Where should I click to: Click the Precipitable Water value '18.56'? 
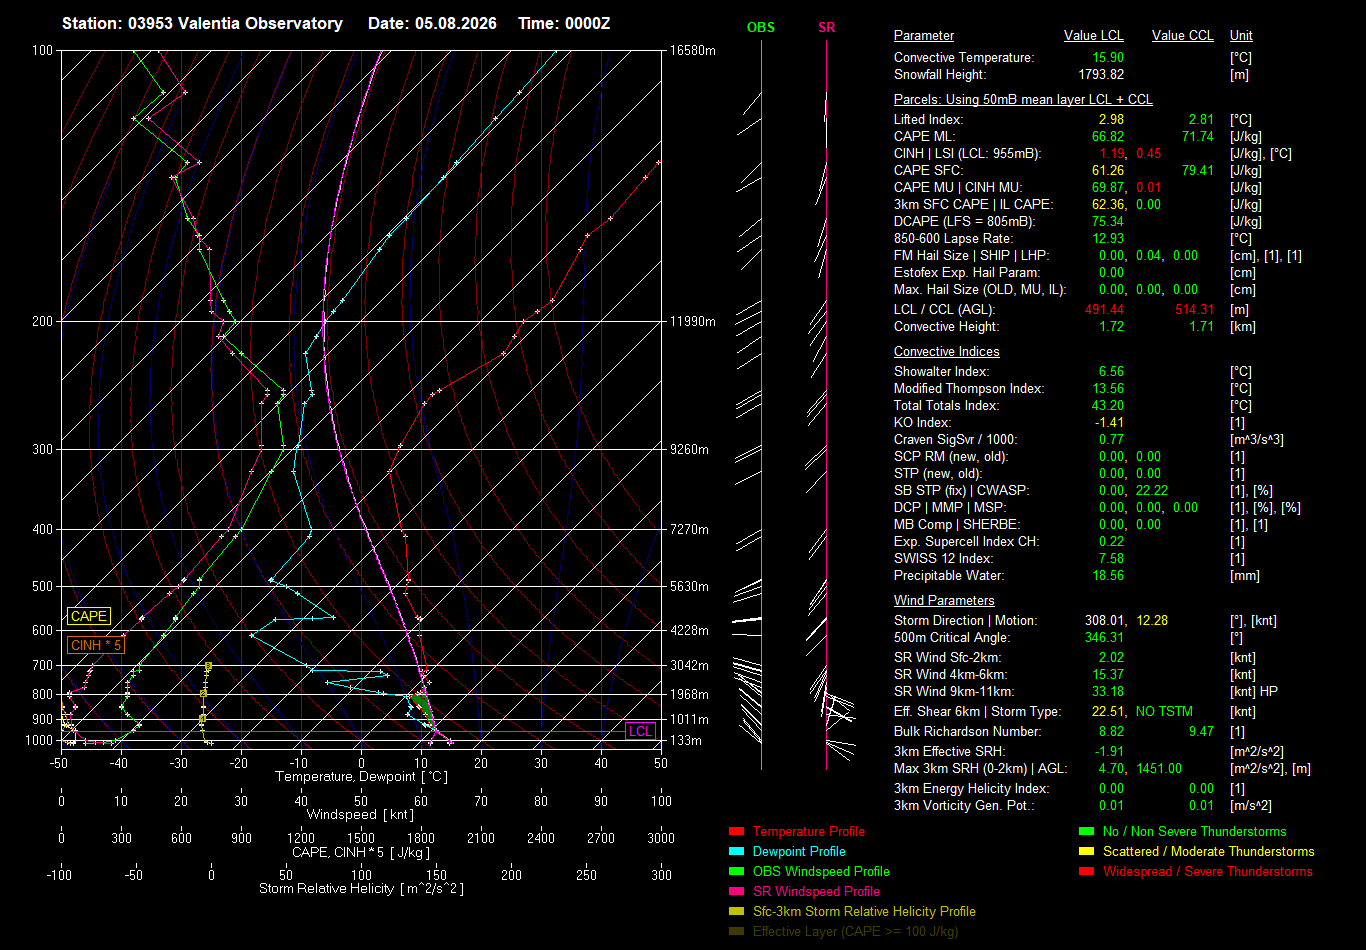(1108, 576)
